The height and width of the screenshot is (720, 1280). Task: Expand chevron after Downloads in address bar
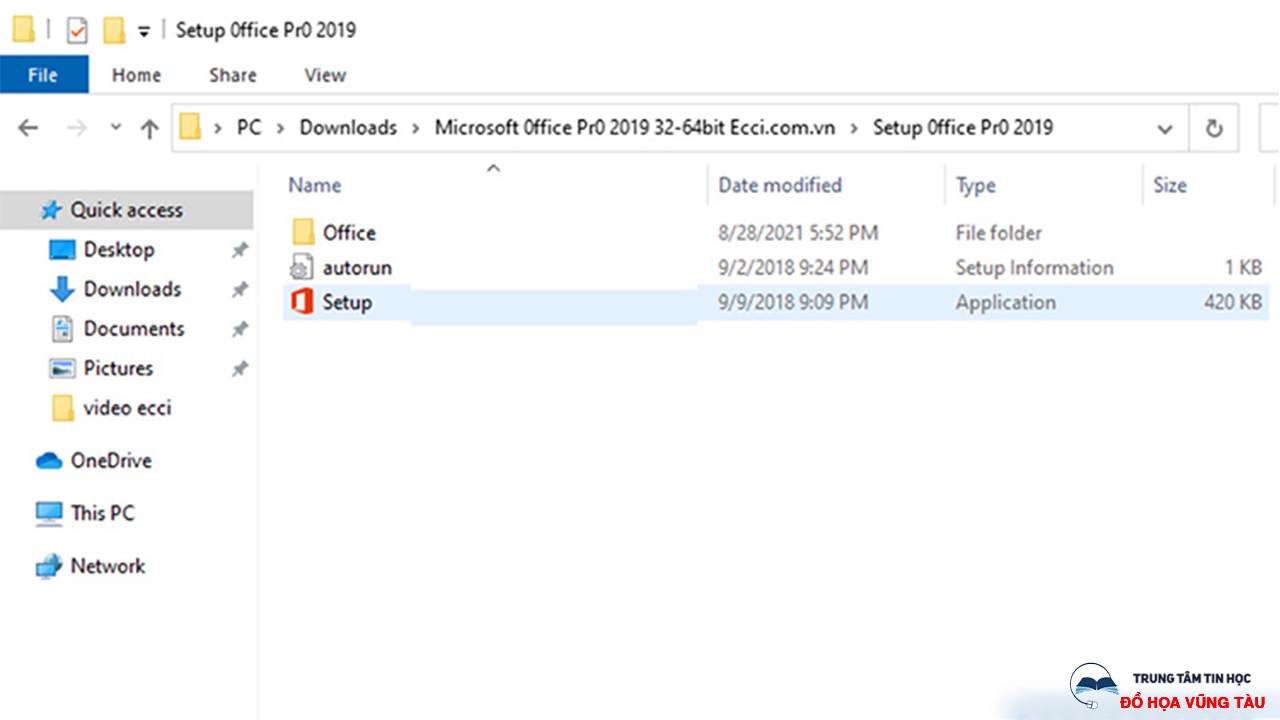[416, 128]
